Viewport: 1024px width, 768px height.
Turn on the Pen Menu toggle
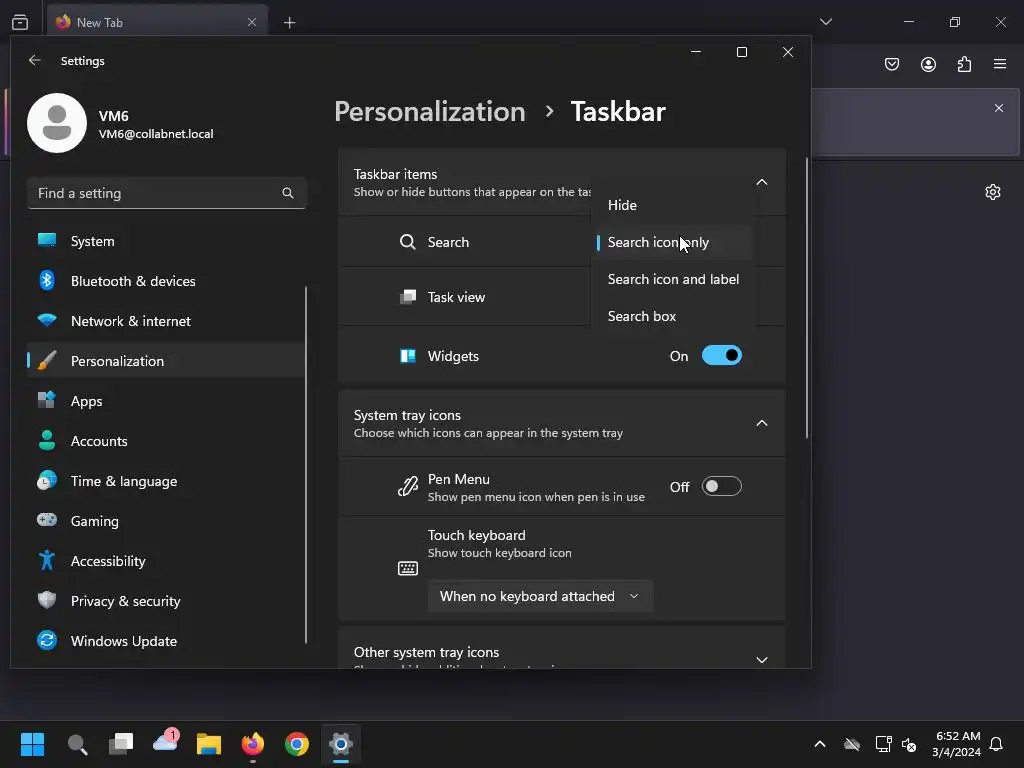click(722, 487)
